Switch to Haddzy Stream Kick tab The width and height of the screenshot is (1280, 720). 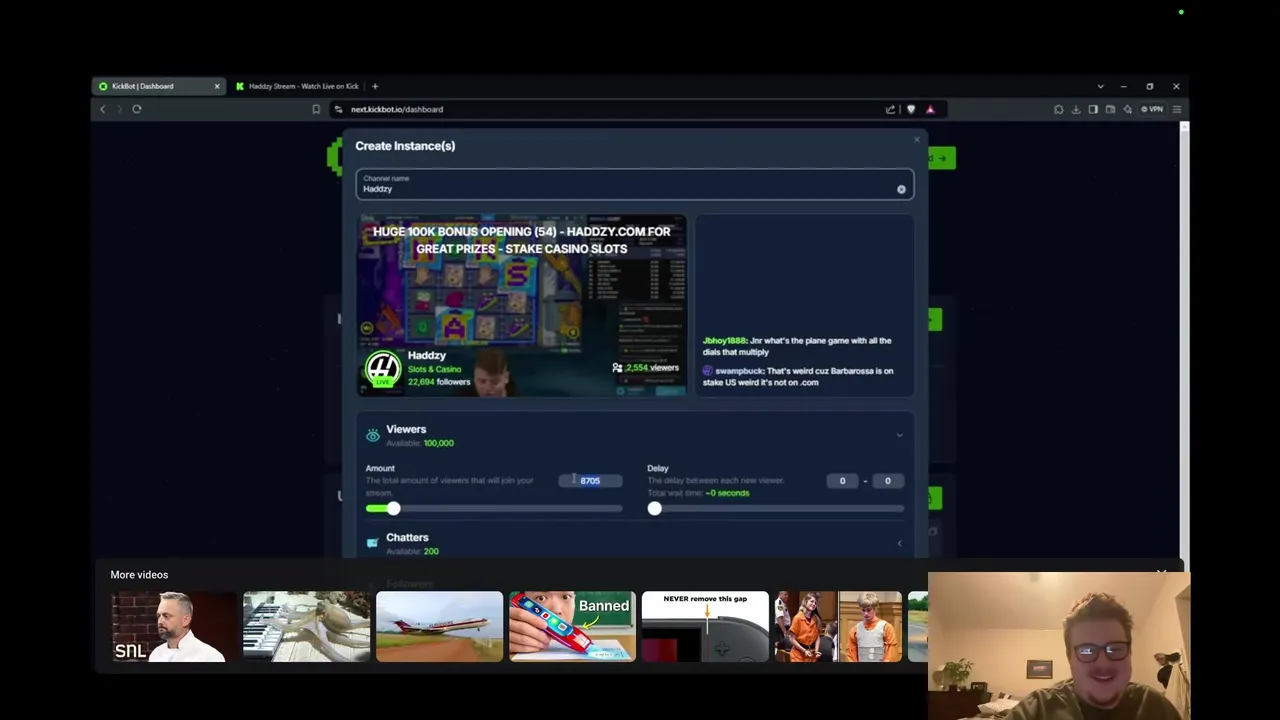point(297,86)
